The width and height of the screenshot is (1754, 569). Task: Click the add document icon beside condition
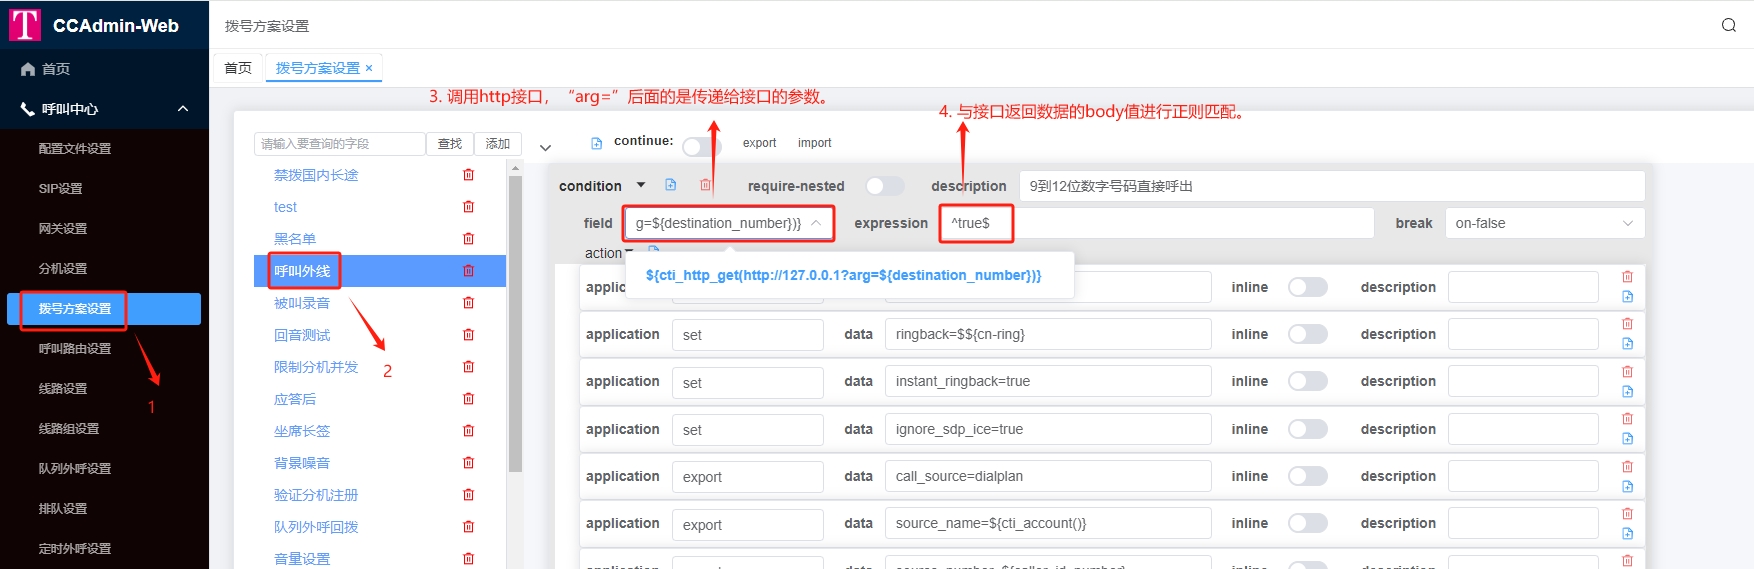[671, 185]
